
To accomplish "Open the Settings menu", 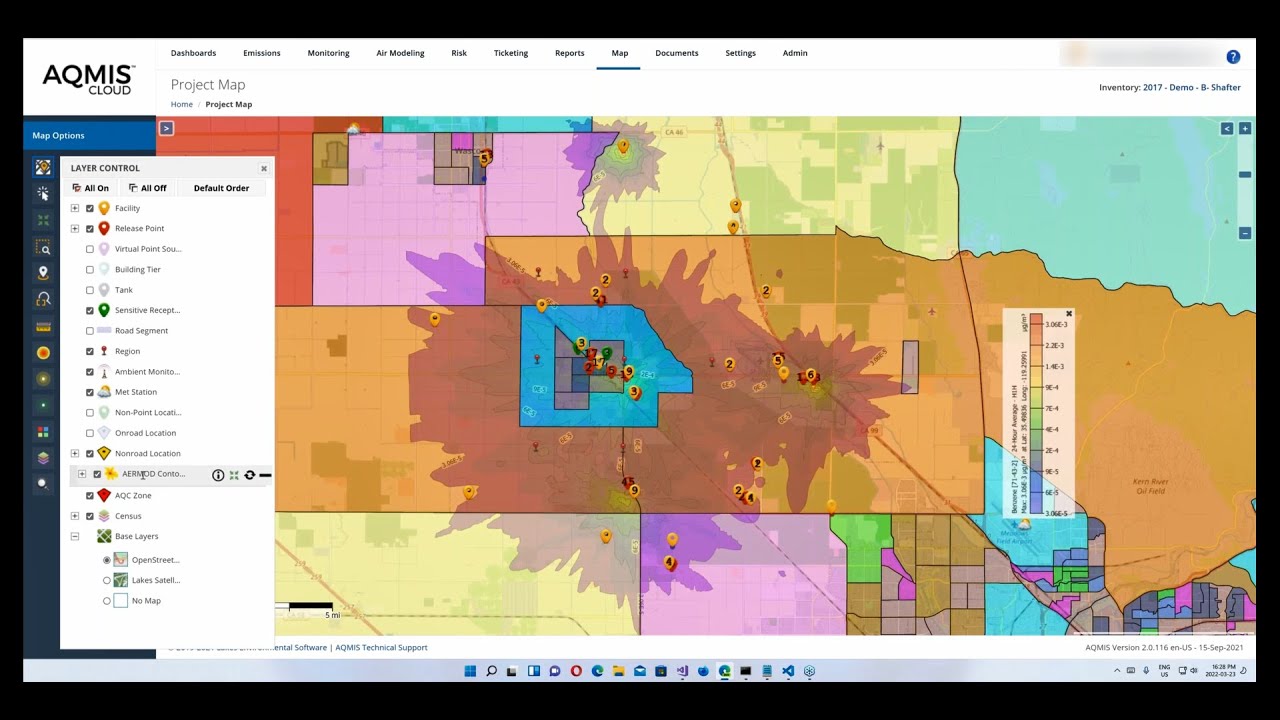I will tap(740, 53).
